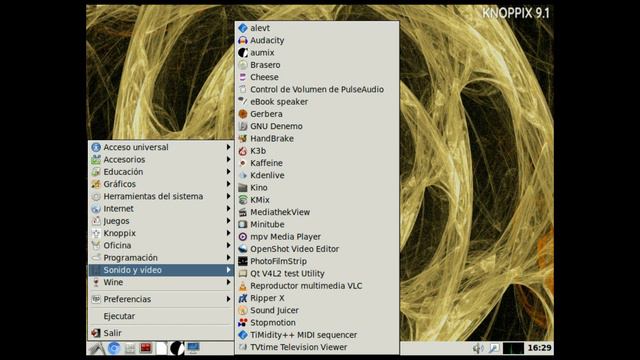Select highlighted Sonido y vídeo category

point(161,270)
